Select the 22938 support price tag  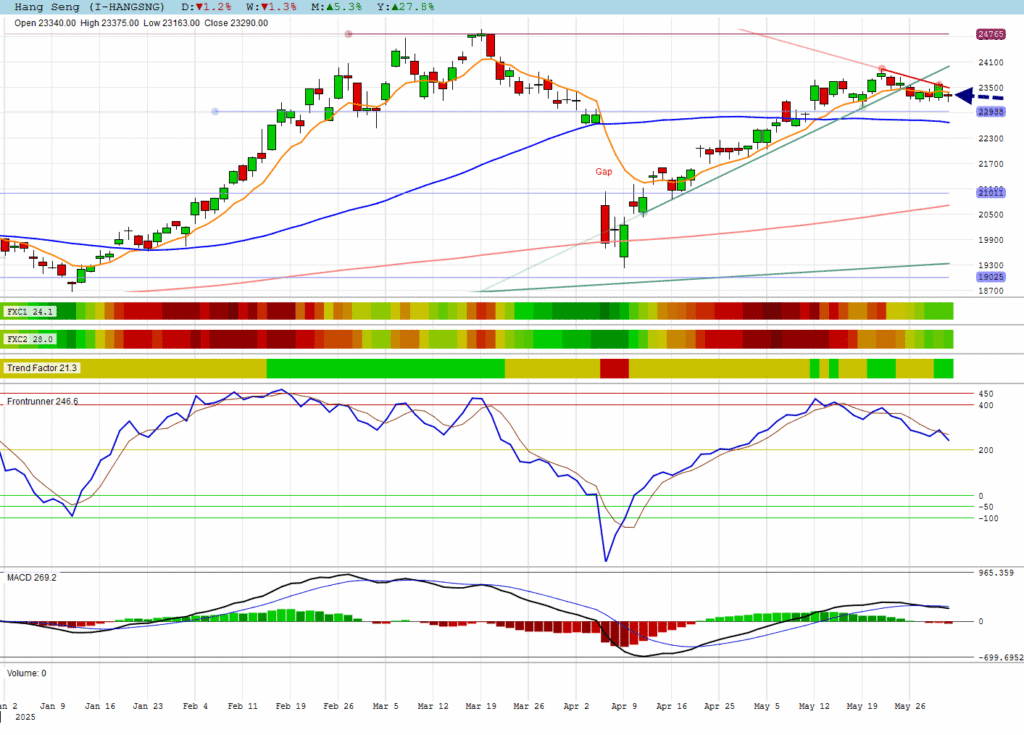(990, 112)
